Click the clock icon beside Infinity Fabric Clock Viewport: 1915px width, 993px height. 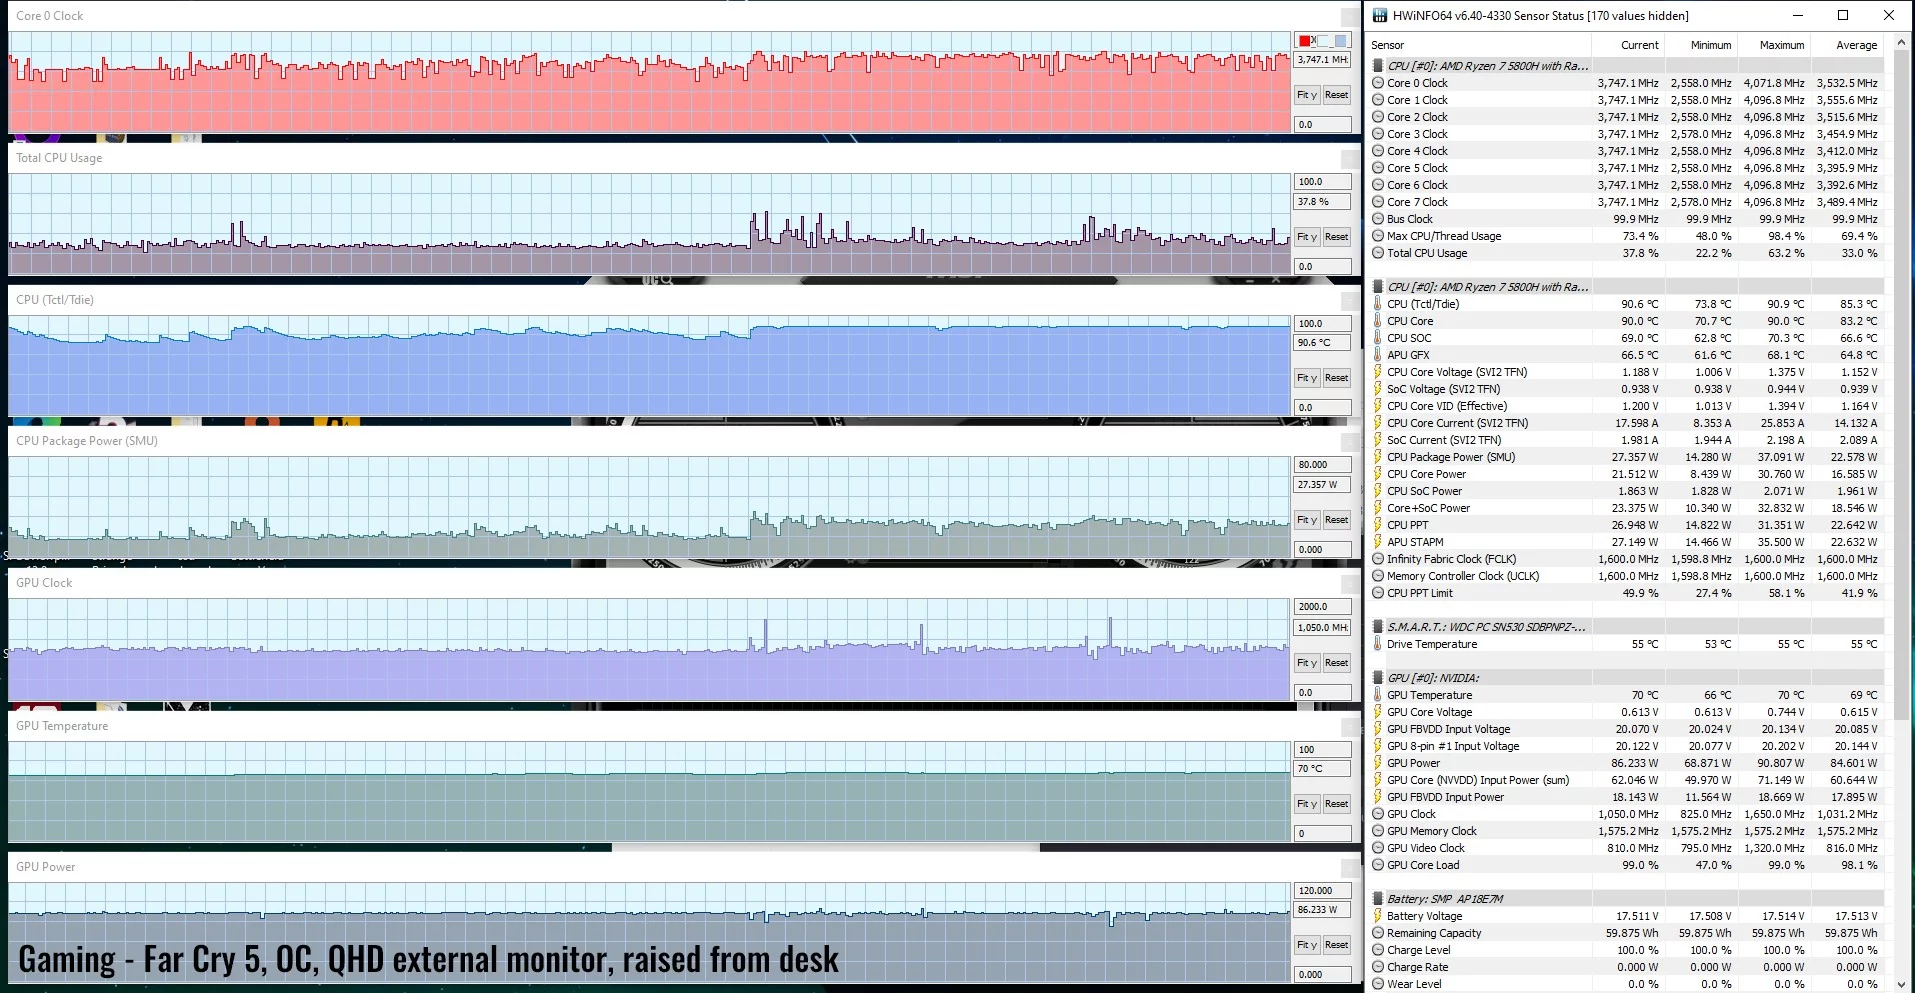pos(1378,559)
